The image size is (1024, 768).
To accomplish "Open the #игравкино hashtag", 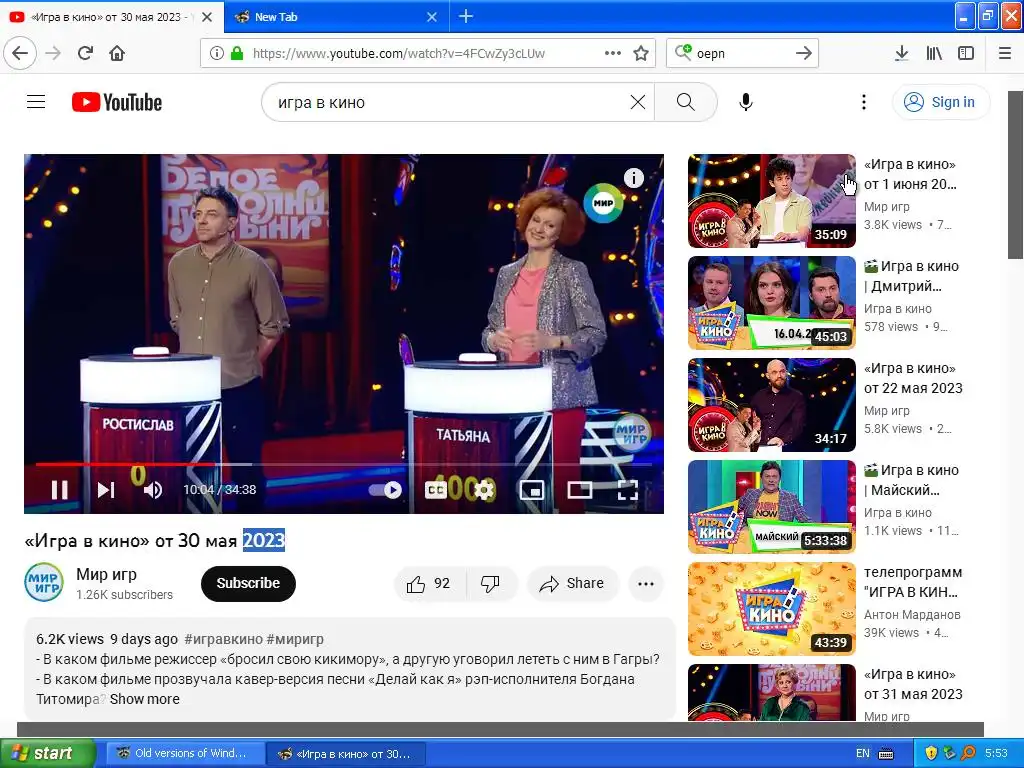I will 223,639.
